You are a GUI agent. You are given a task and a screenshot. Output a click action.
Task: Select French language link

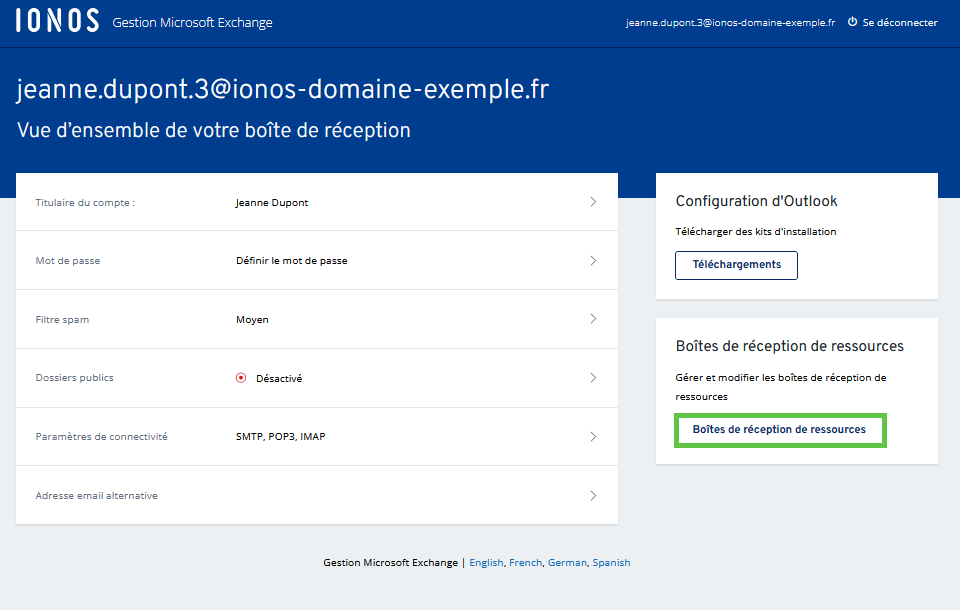point(525,563)
